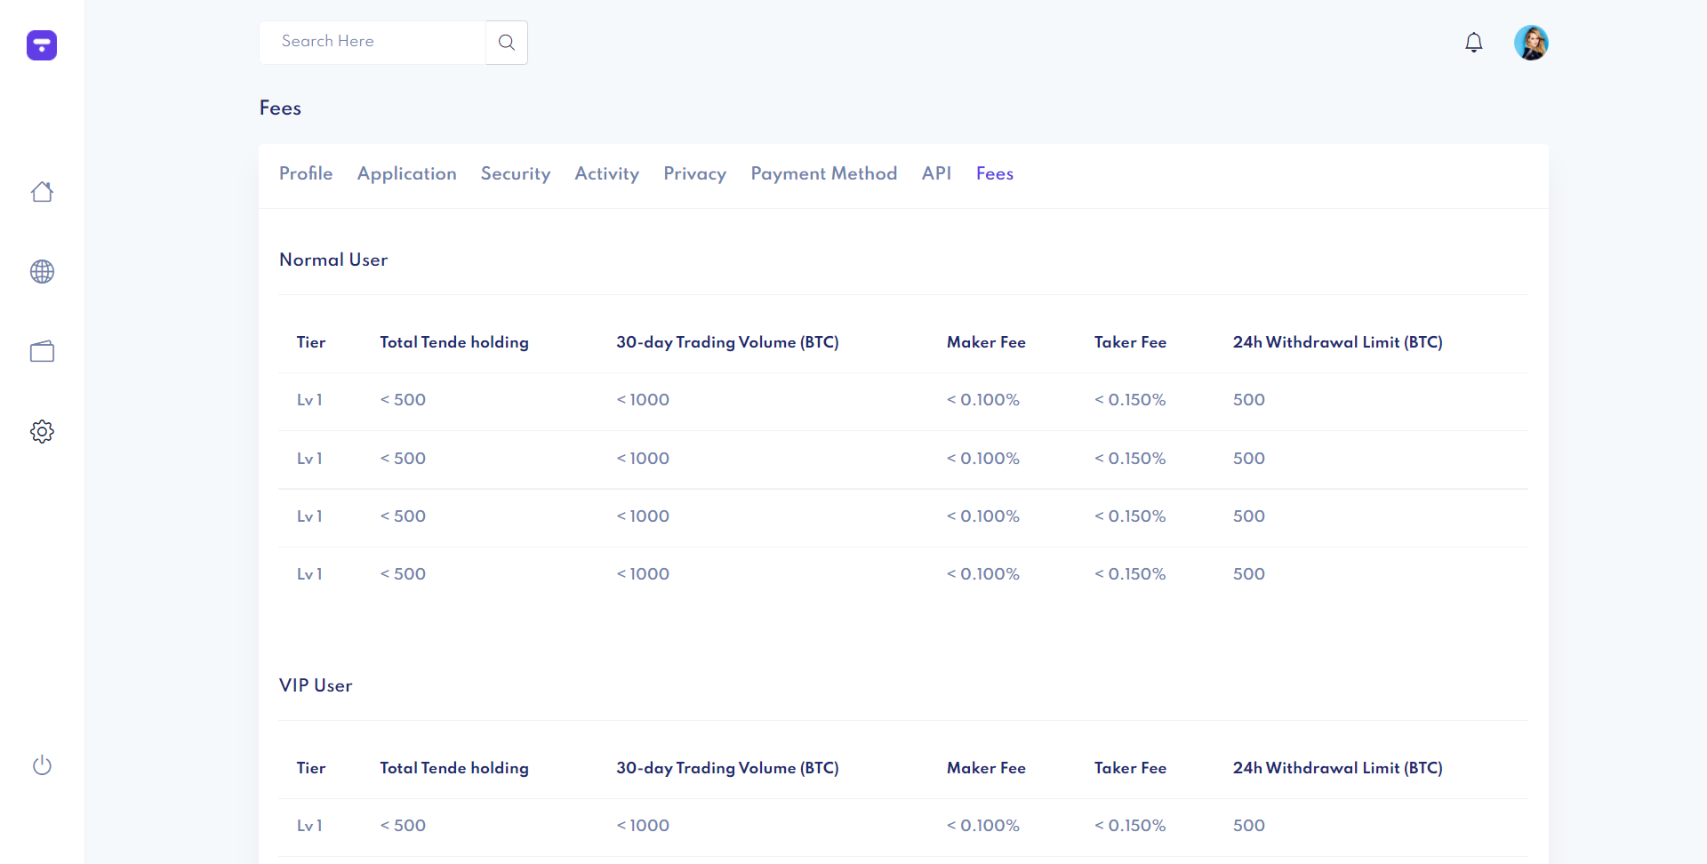Open the globe markets icon
The width and height of the screenshot is (1707, 864).
[42, 272]
